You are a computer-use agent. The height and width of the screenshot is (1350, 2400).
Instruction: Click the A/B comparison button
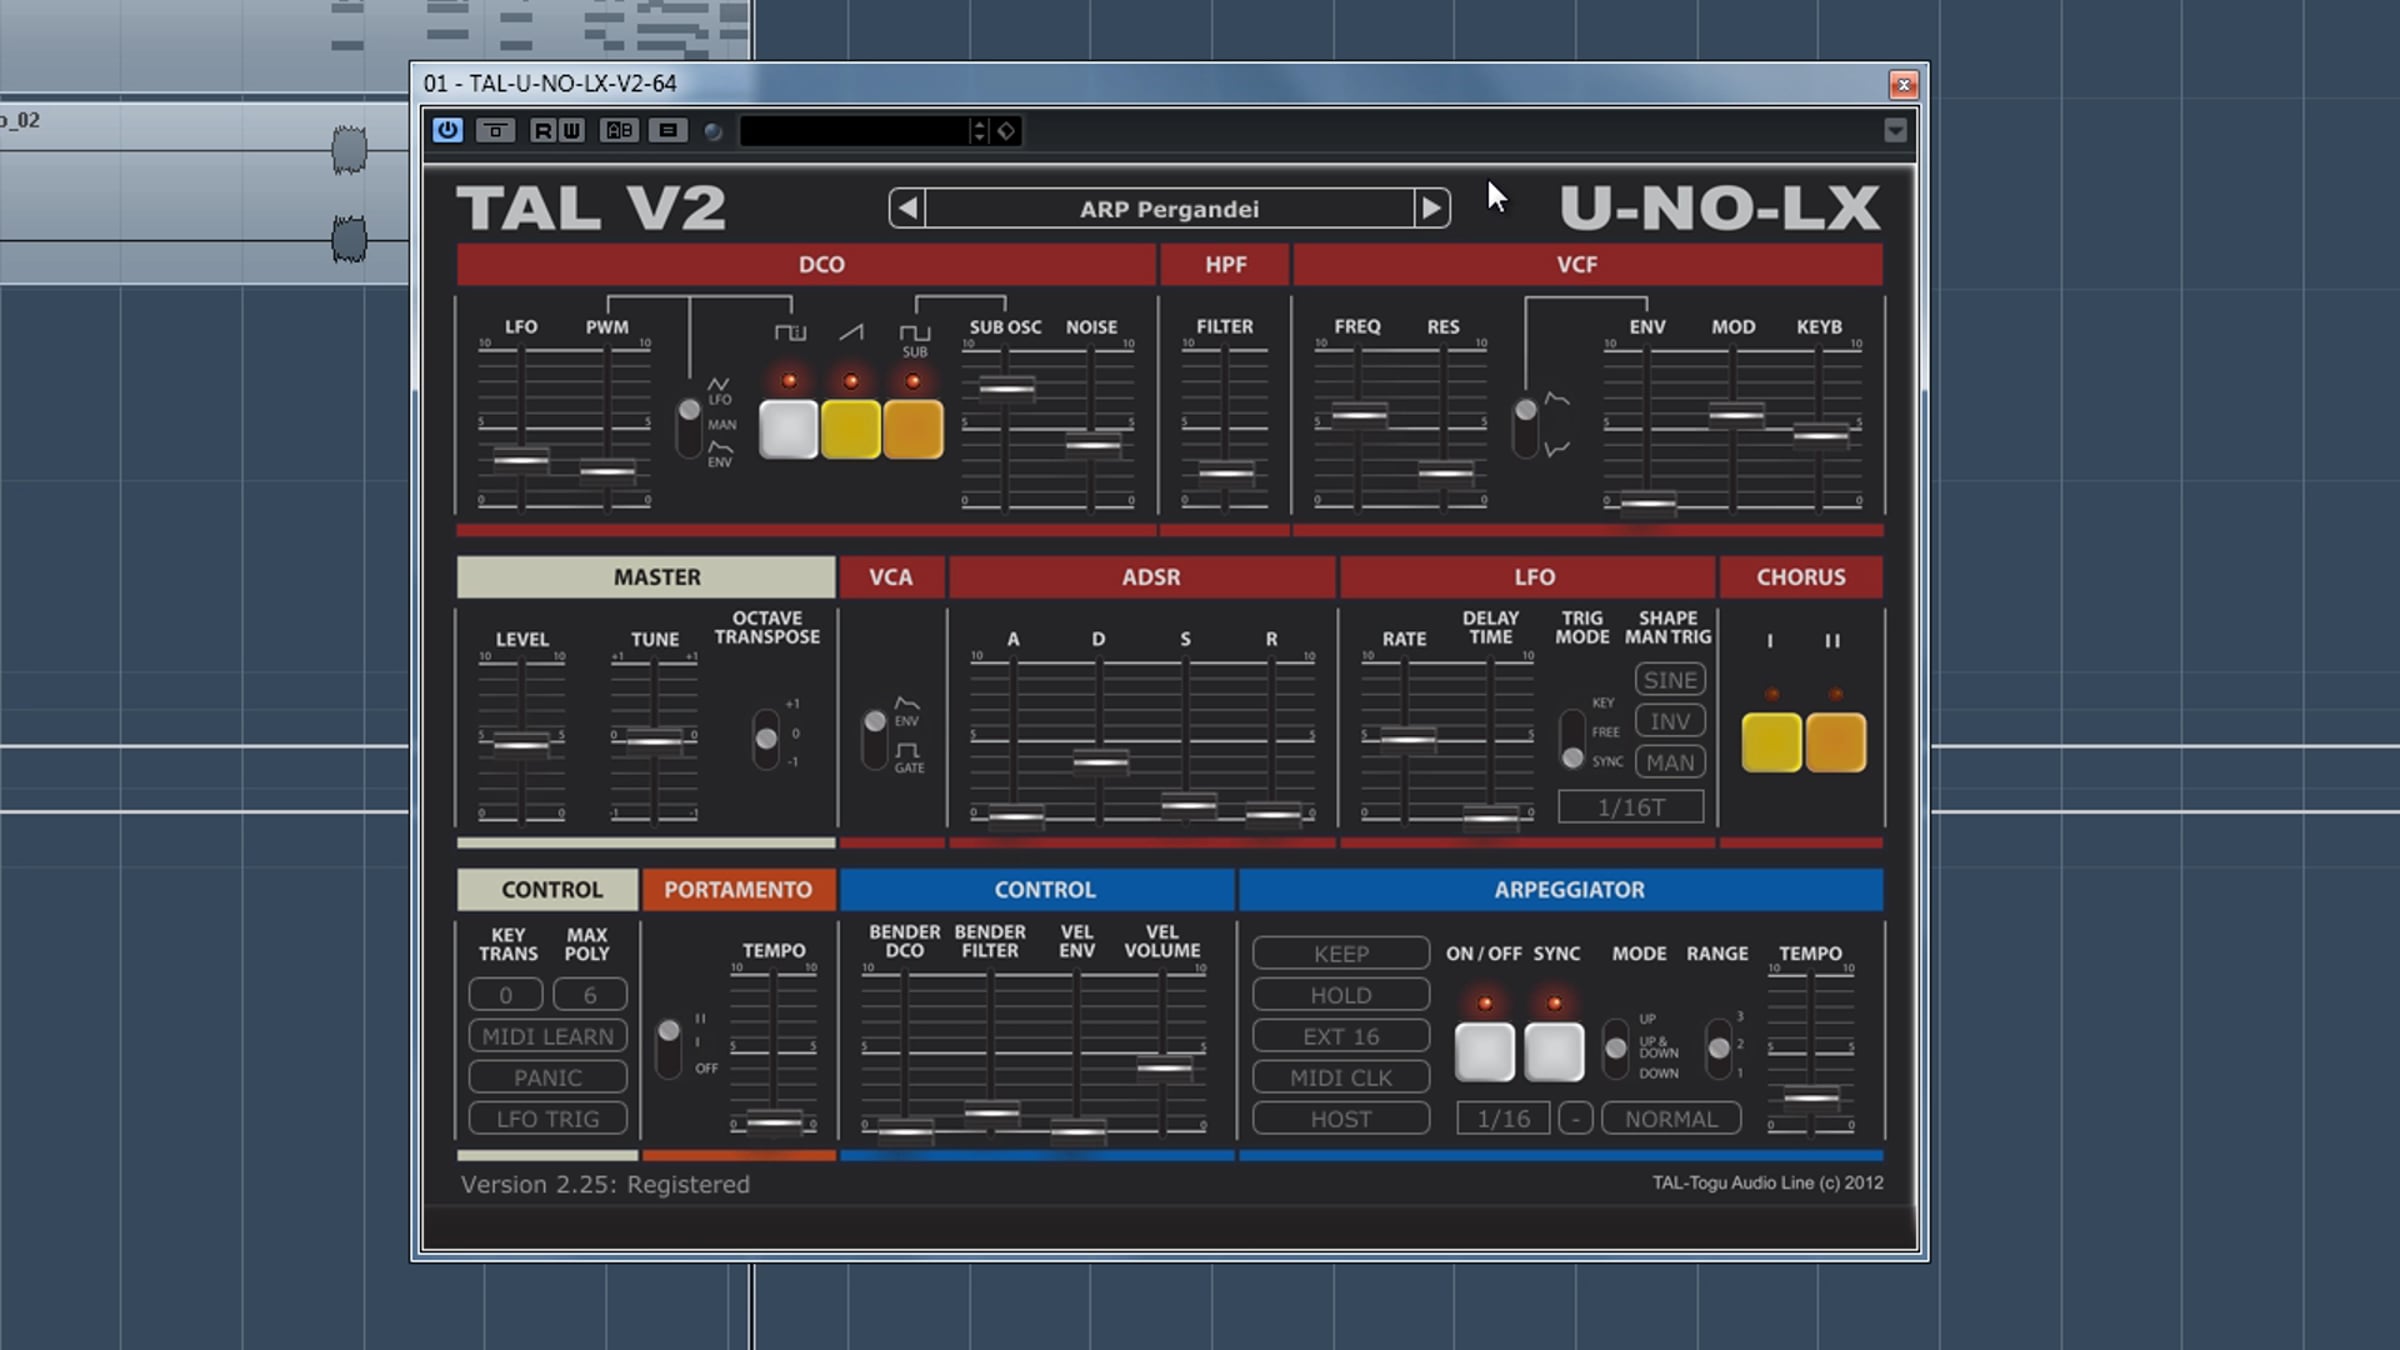coord(619,130)
